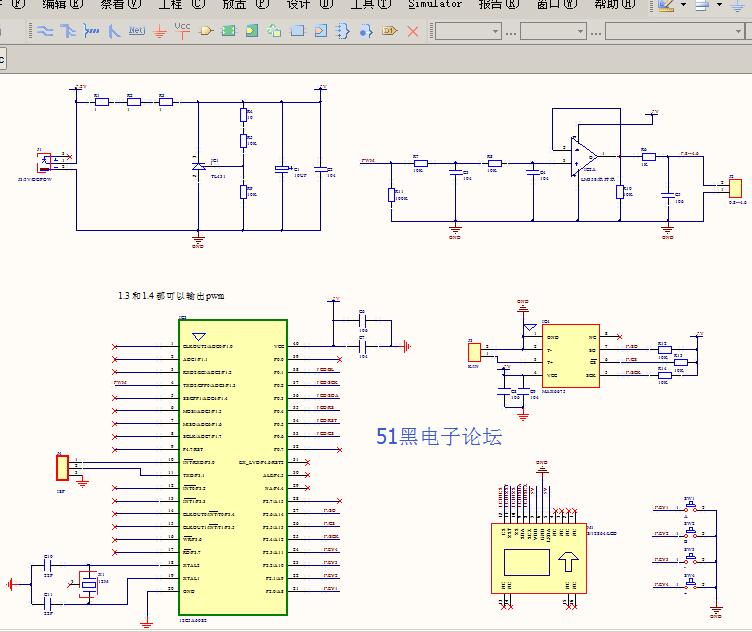The height and width of the screenshot is (632, 752).
Task: Click the D1 port placement icon
Action: tap(390, 31)
